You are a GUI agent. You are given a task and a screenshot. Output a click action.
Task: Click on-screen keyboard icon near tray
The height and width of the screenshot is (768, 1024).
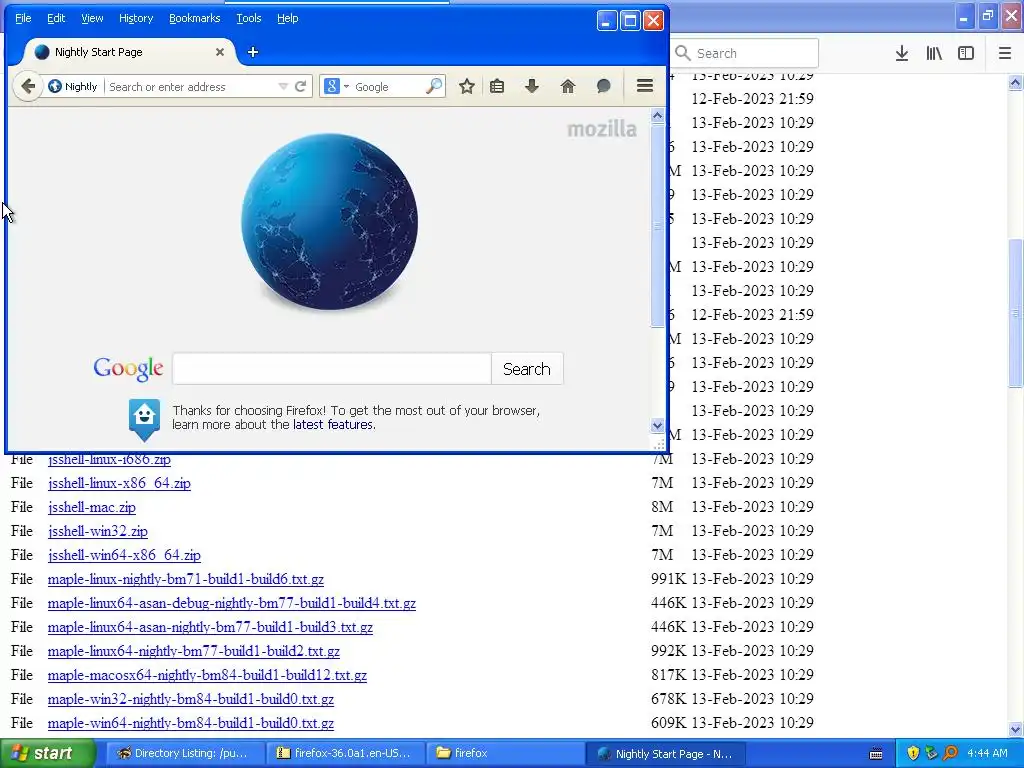click(x=876, y=754)
